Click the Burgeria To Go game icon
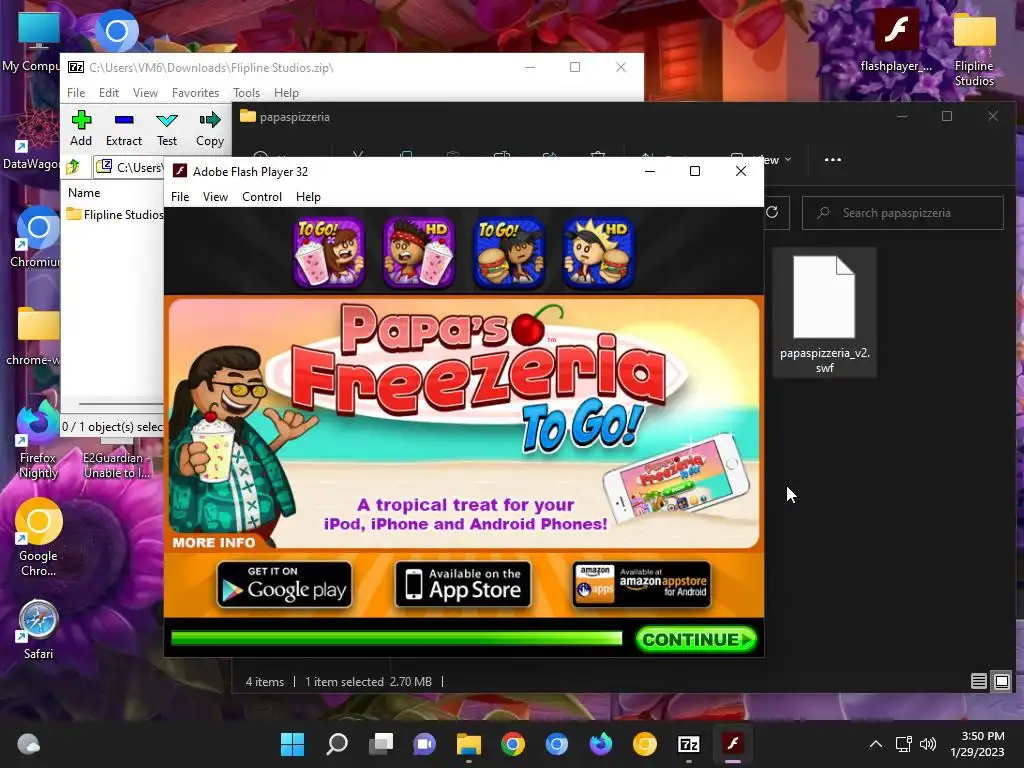1024x768 pixels. tap(509, 253)
